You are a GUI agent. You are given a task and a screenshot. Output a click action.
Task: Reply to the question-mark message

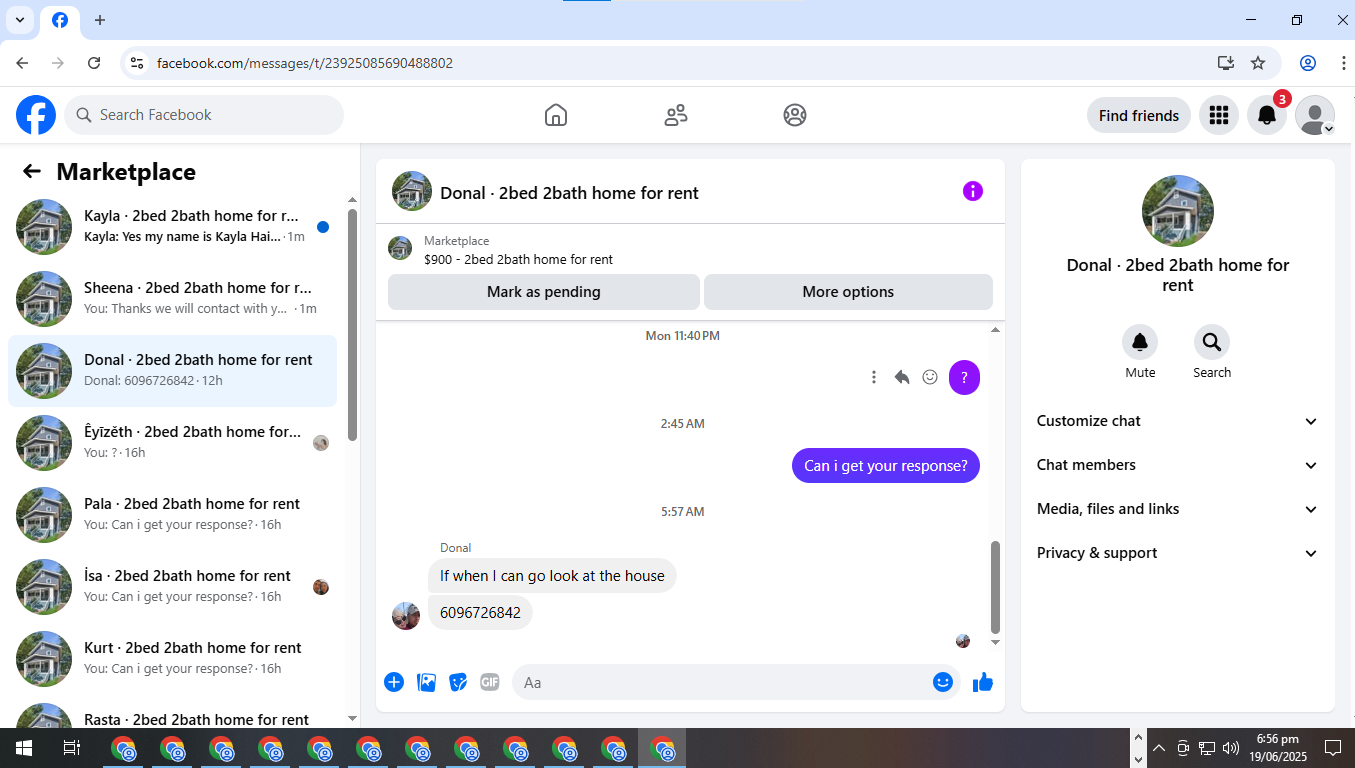[x=902, y=377]
